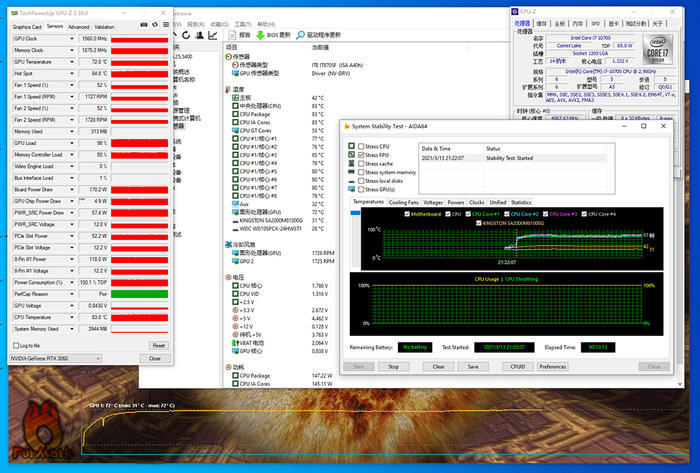Click the Save button

click(473, 367)
